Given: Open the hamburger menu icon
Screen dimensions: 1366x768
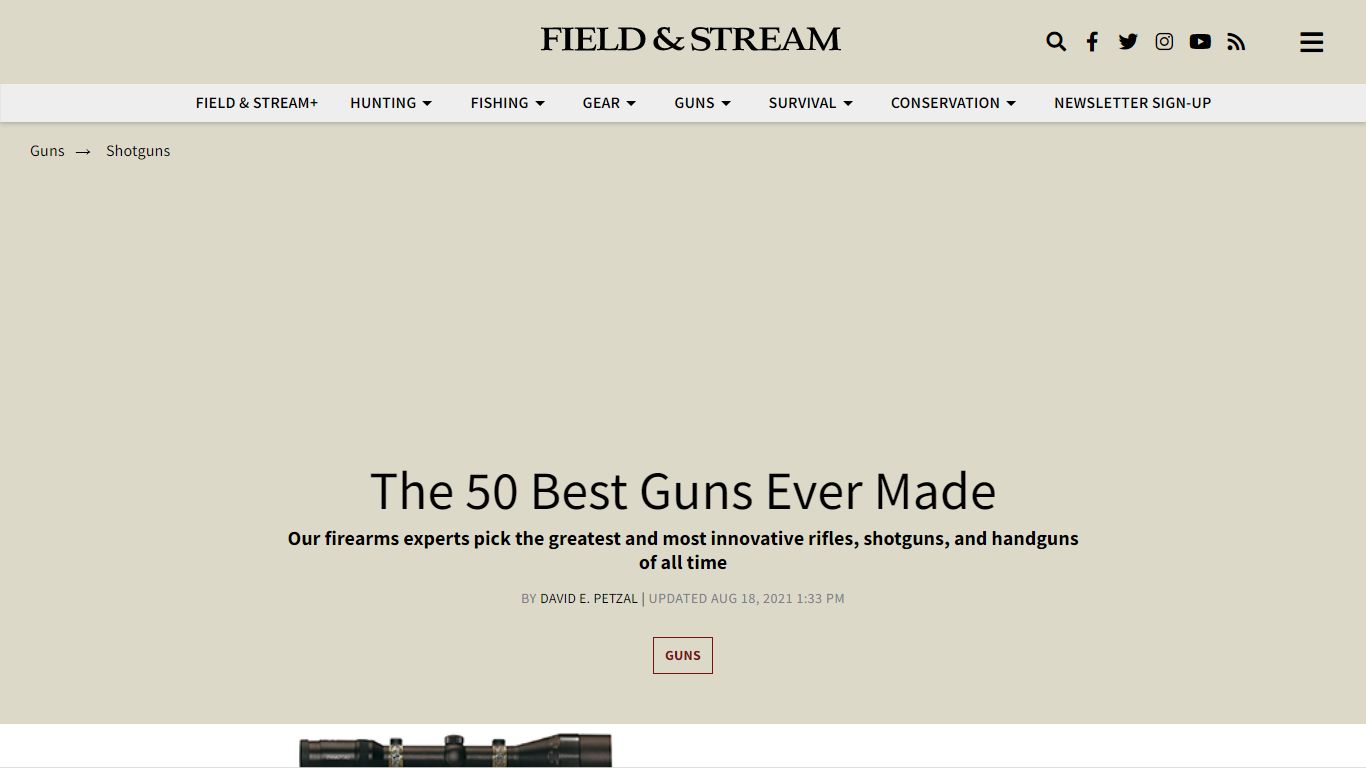Looking at the screenshot, I should 1311,42.
